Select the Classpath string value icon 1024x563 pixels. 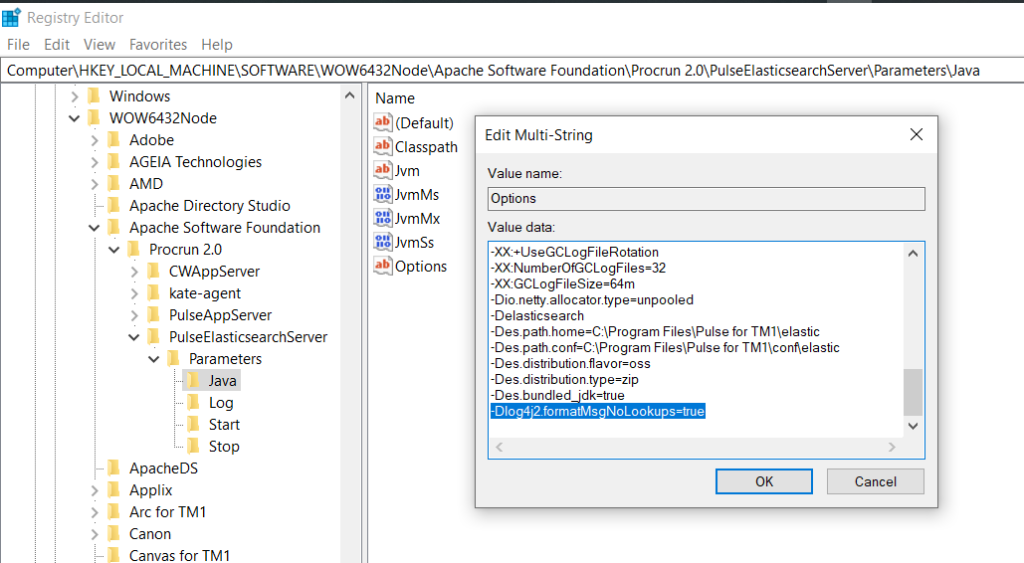click(x=383, y=146)
